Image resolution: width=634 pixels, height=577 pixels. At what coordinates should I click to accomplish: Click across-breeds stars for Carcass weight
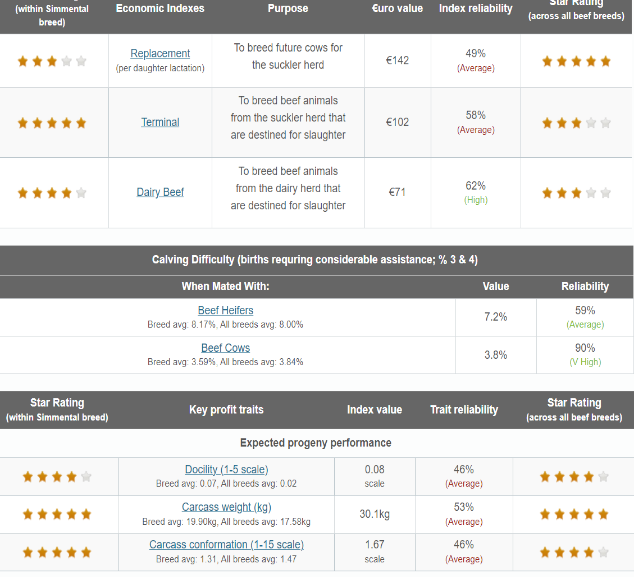[x=574, y=514]
